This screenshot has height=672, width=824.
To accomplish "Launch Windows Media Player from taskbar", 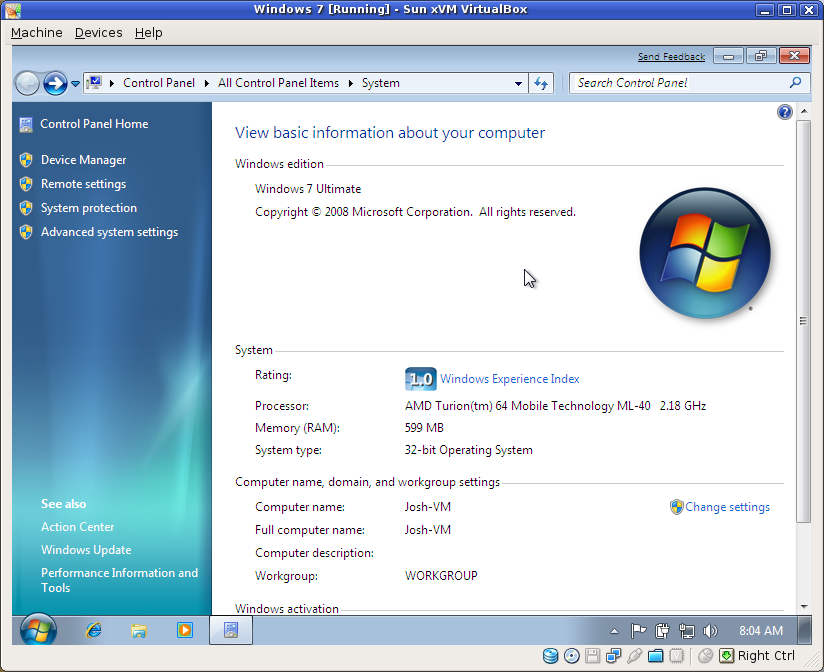I will click(184, 630).
